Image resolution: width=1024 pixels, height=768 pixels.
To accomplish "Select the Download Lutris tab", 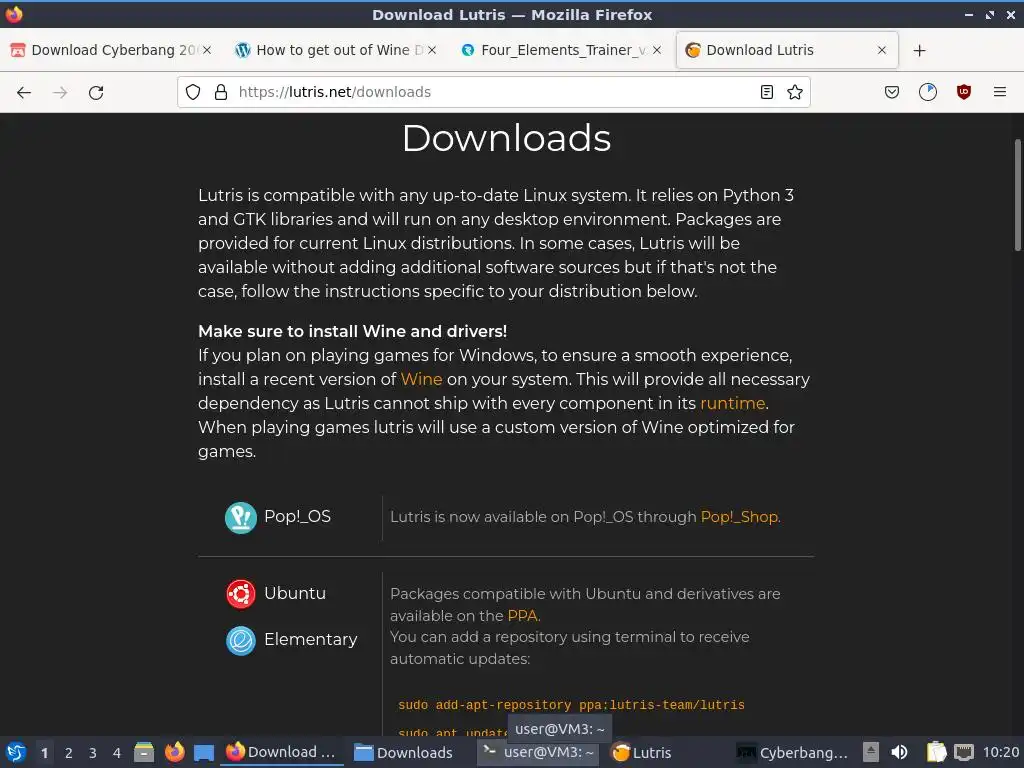I will [x=786, y=50].
